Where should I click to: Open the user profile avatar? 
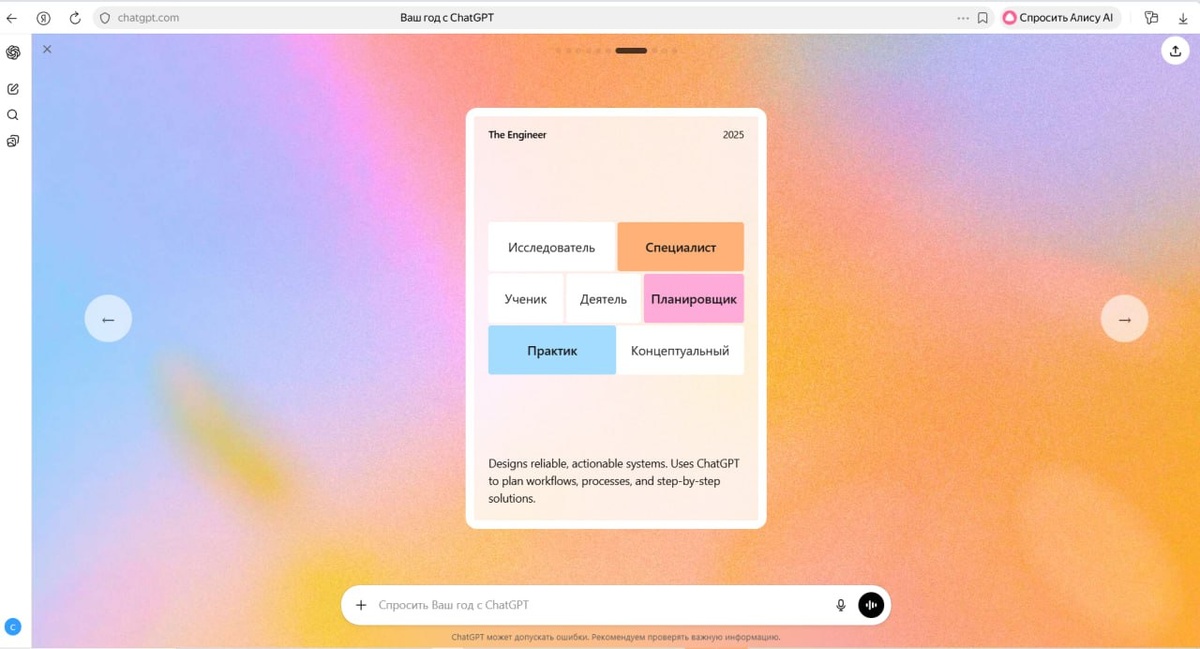tap(13, 627)
